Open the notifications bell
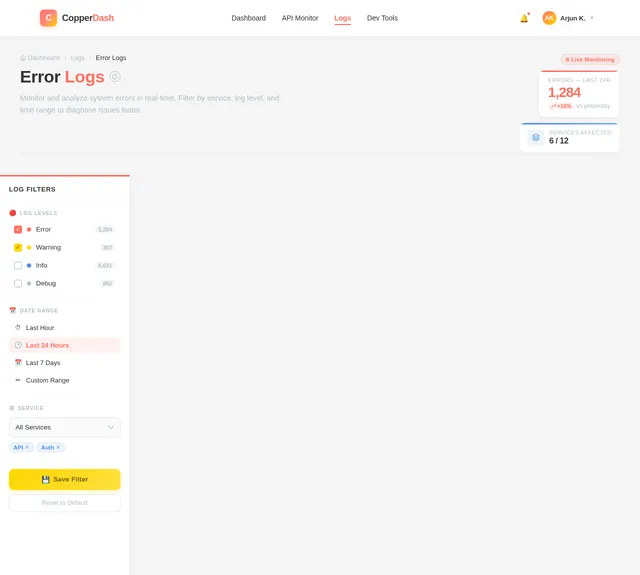640x575 pixels. (524, 18)
